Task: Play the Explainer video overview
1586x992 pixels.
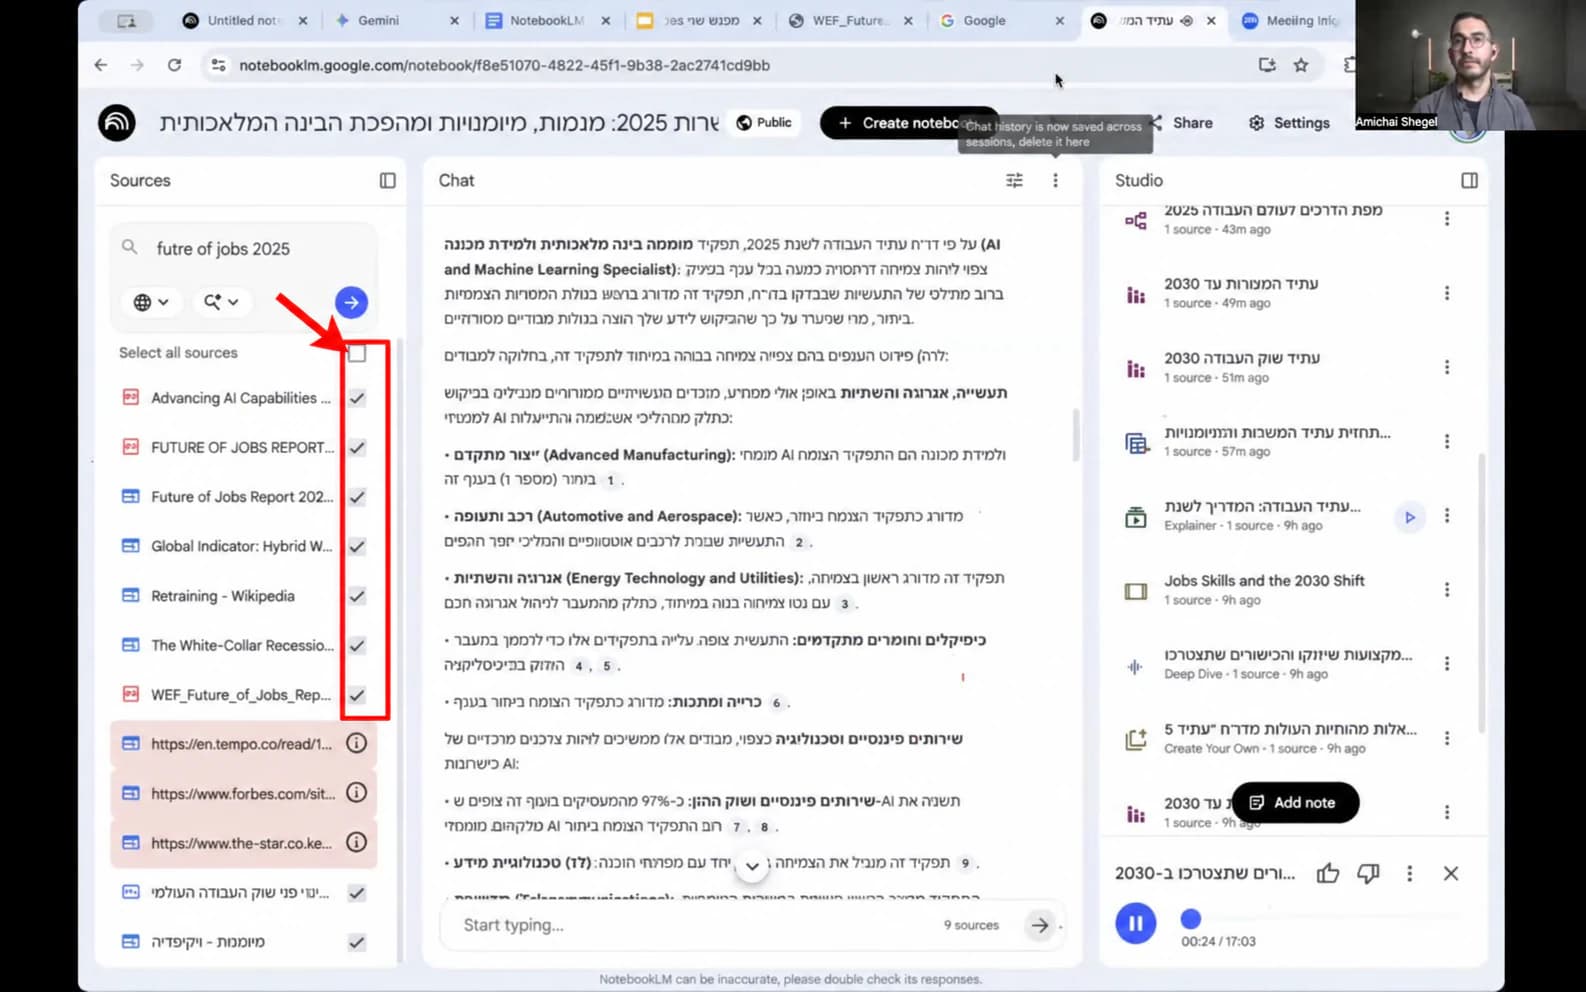Action: [1410, 517]
